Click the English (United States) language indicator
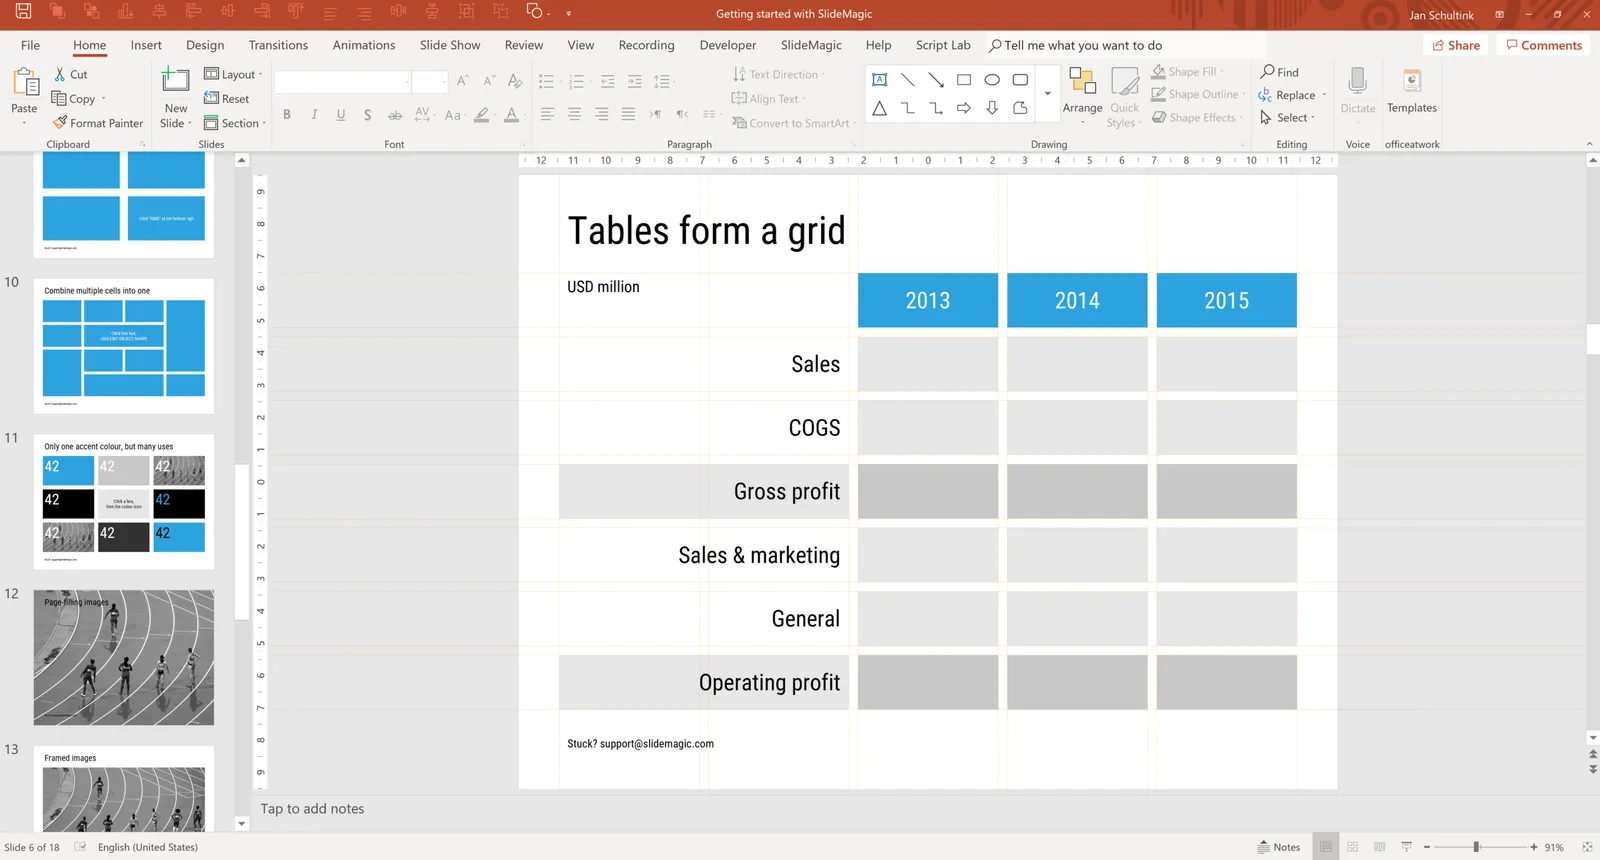Screen dimensions: 1600x860 click(x=148, y=847)
